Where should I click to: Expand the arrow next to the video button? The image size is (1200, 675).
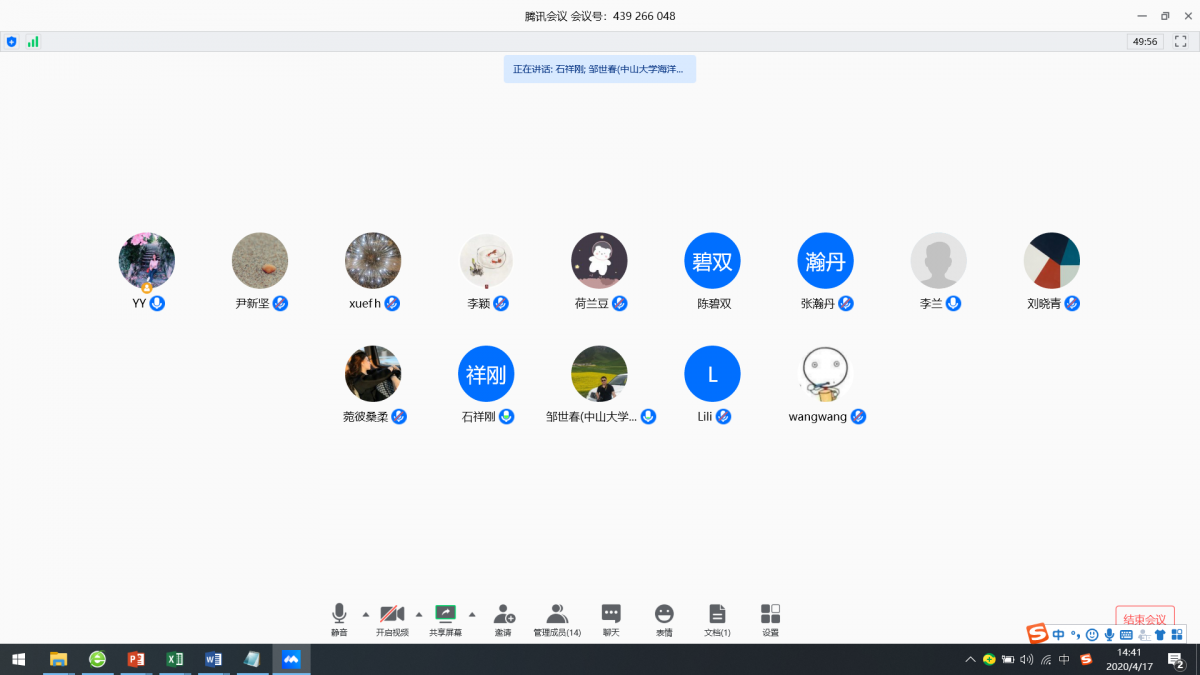(x=419, y=614)
